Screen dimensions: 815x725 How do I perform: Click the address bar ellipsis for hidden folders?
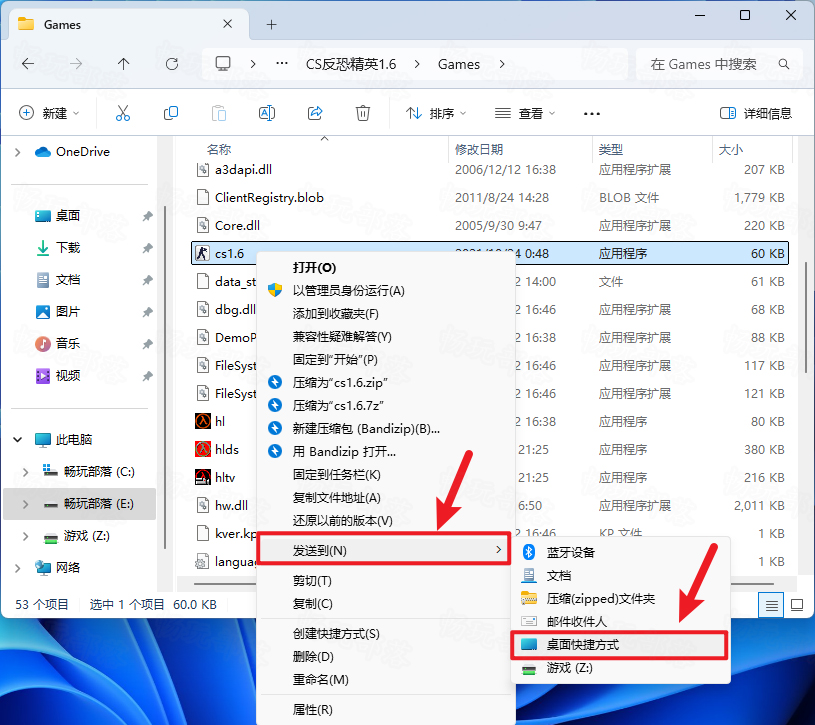click(x=282, y=63)
